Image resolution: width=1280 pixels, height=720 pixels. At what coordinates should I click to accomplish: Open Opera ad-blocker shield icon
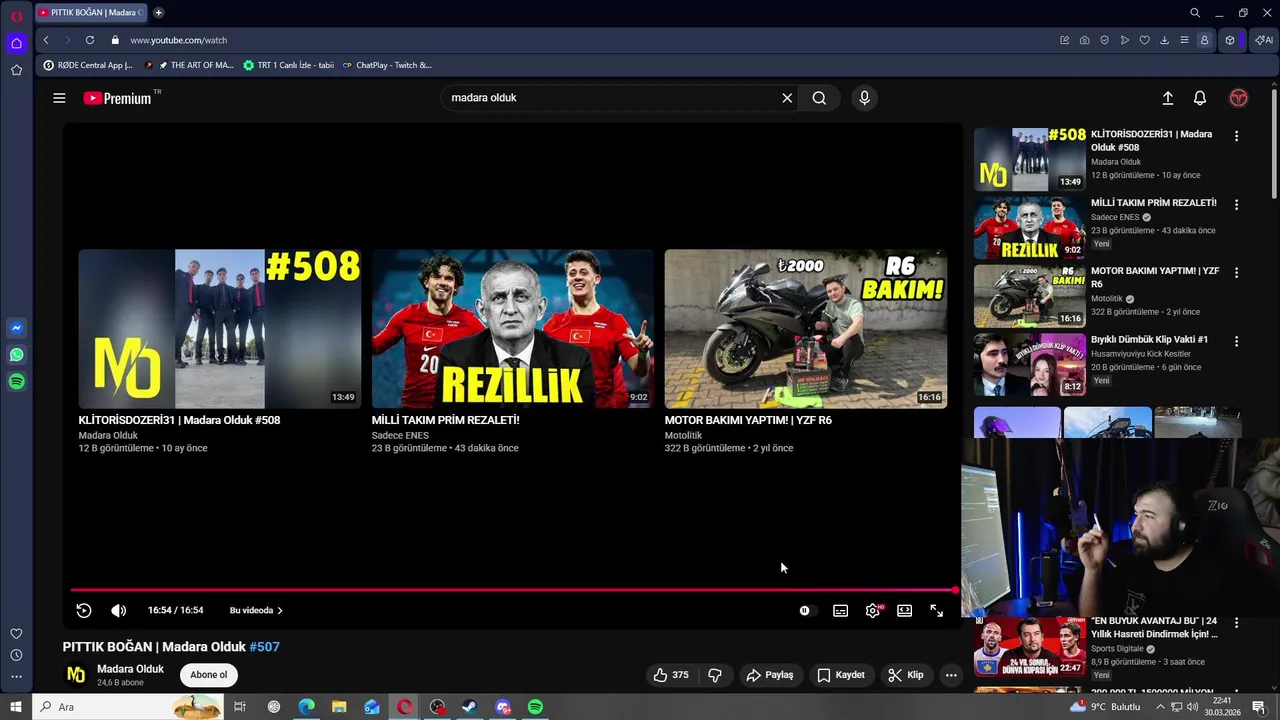point(1105,40)
